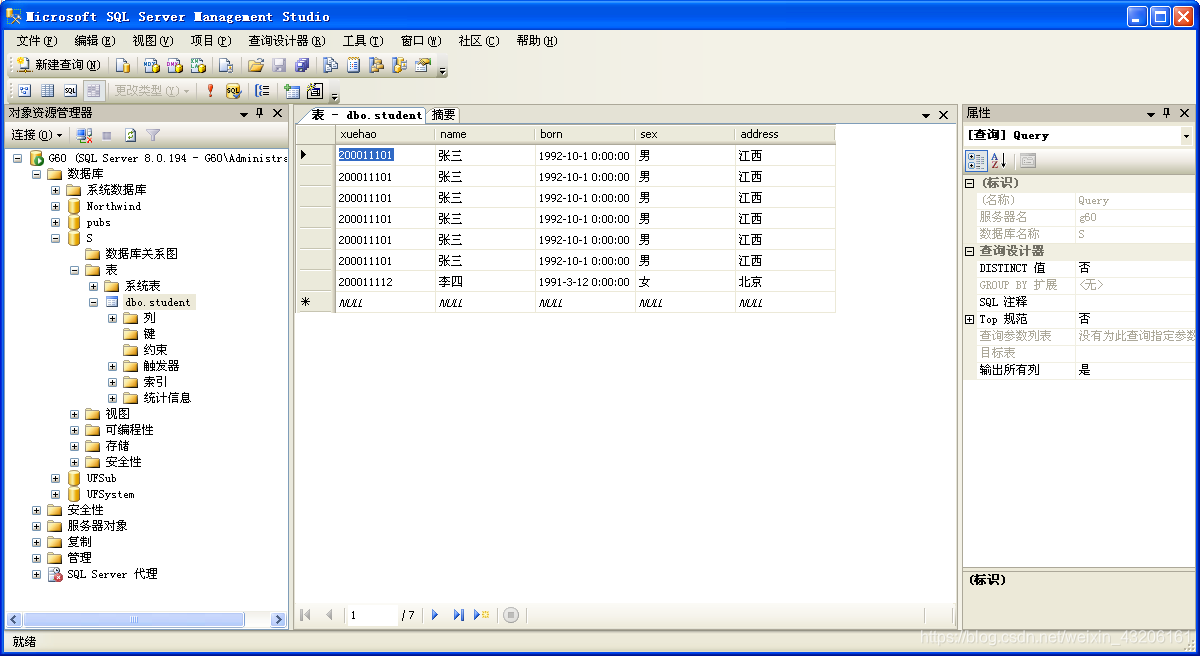Toggle the SQL pane
Screen dimensions: 1200x656
point(71,90)
